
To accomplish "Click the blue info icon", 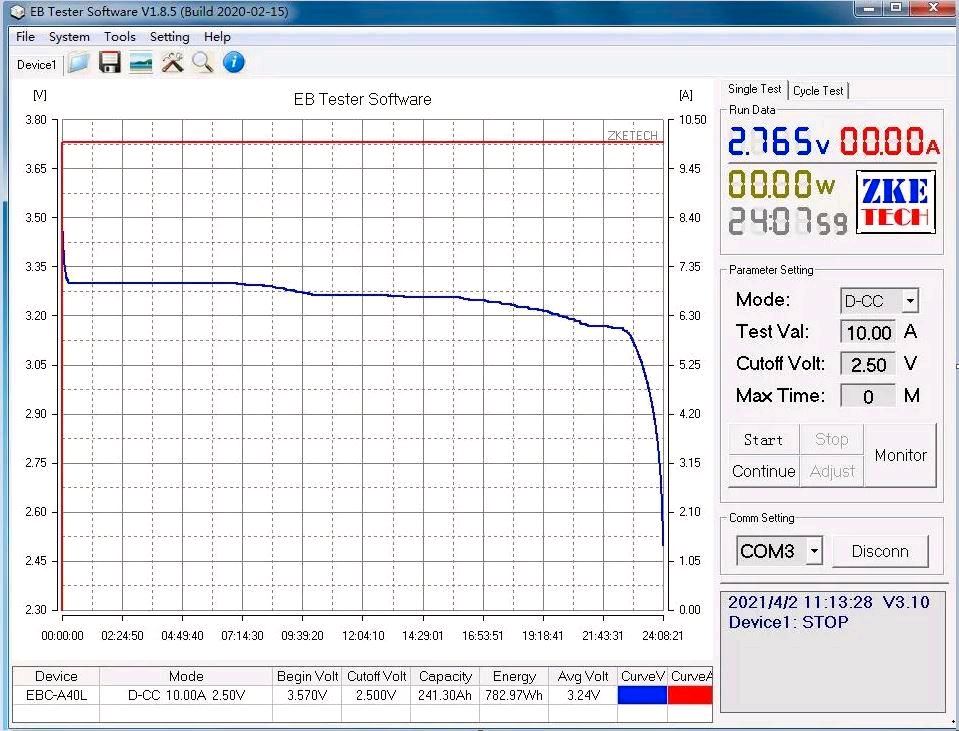I will pyautogui.click(x=234, y=63).
